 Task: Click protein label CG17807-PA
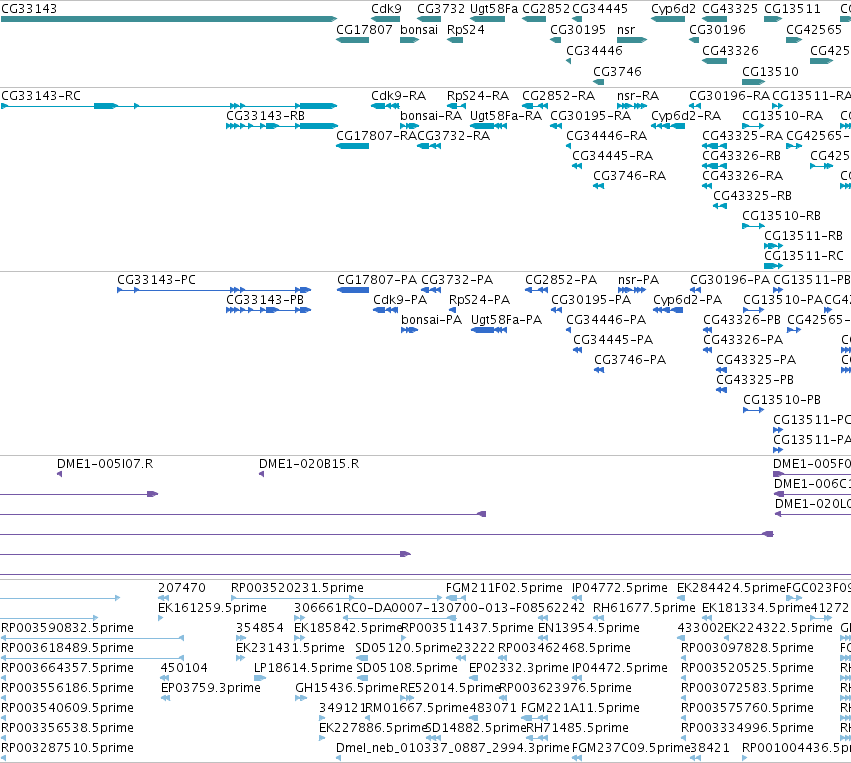pyautogui.click(x=377, y=280)
